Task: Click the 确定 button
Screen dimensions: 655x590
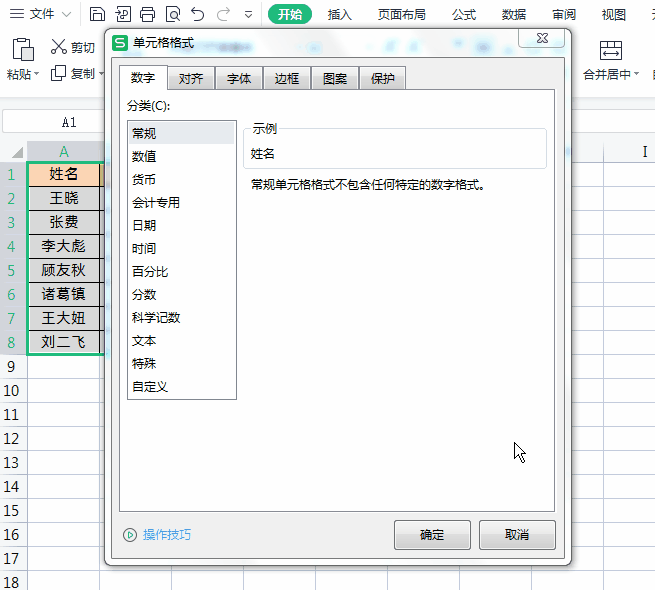Action: (432, 534)
